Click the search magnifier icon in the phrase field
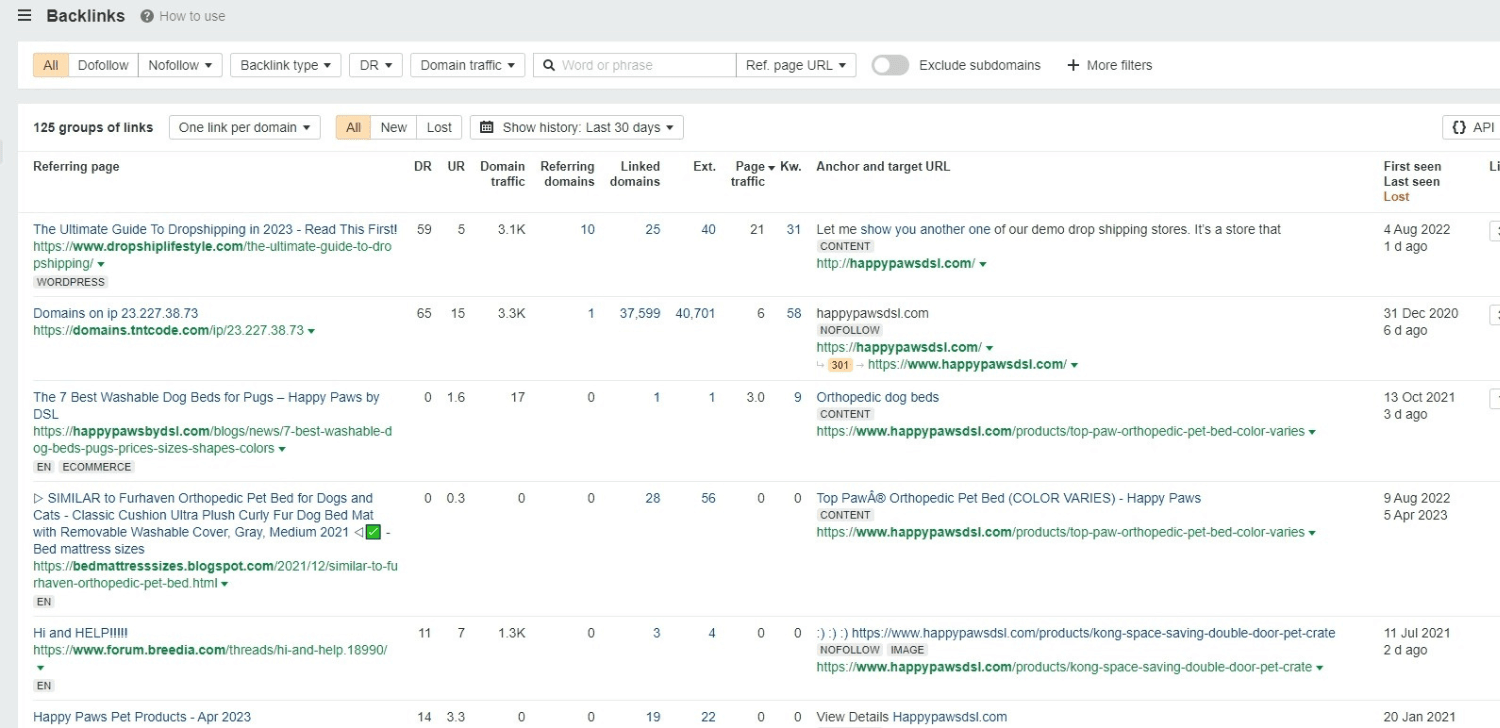Viewport: 1500px width, 728px height. point(549,65)
